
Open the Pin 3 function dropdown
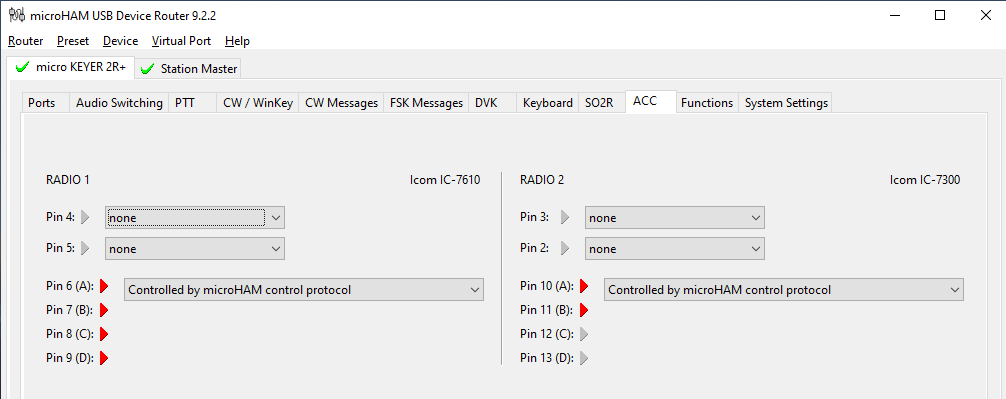coord(674,217)
